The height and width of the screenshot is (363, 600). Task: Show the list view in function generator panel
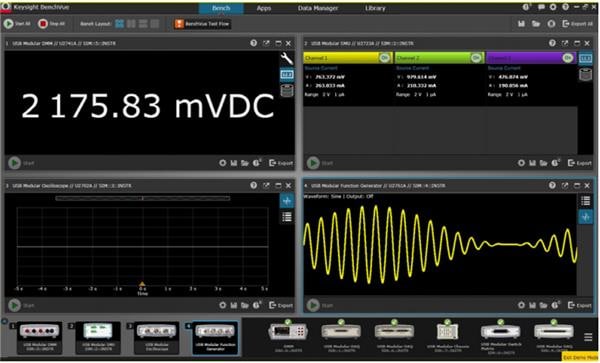pos(585,200)
